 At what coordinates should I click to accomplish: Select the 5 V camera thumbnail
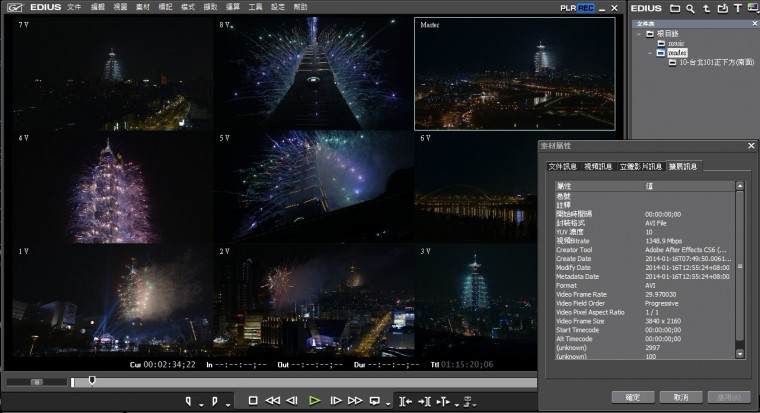pyautogui.click(x=313, y=184)
